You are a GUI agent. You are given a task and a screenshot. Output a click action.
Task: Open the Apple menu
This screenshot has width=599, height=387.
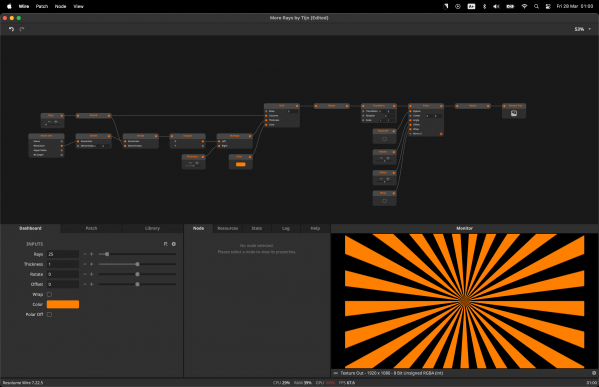(9, 6)
